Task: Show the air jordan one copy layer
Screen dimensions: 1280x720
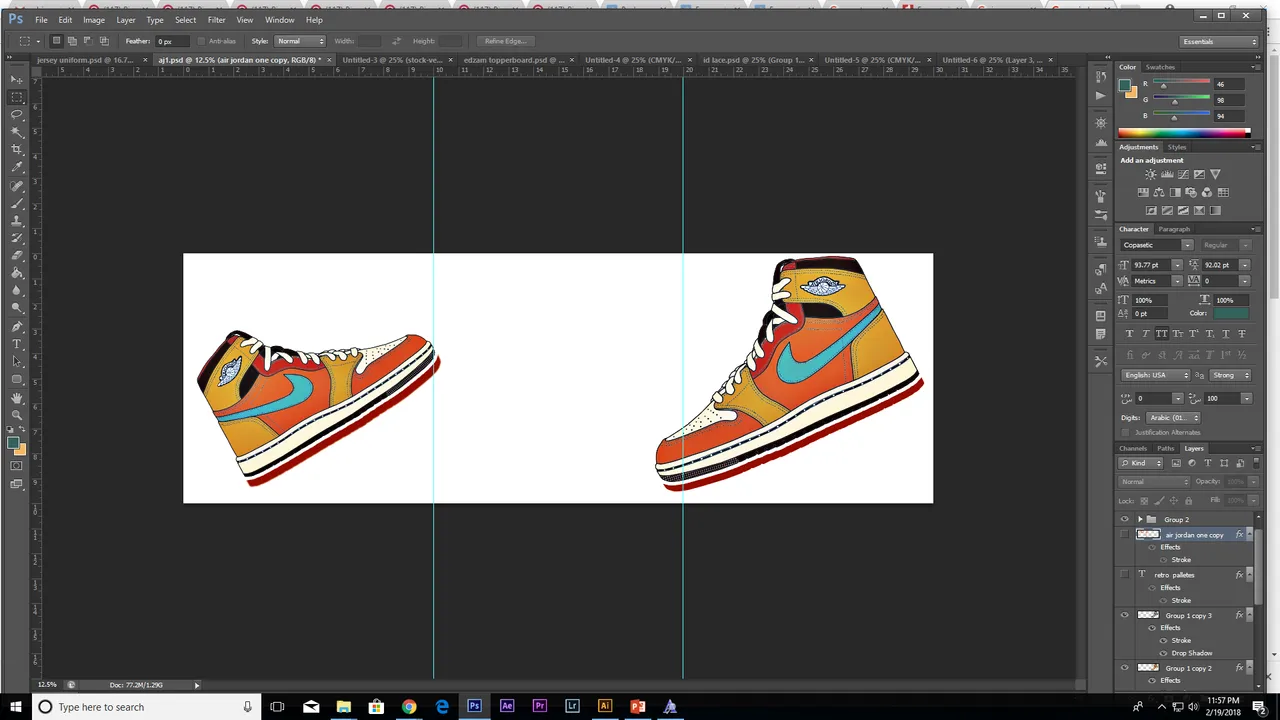Action: 1124,535
